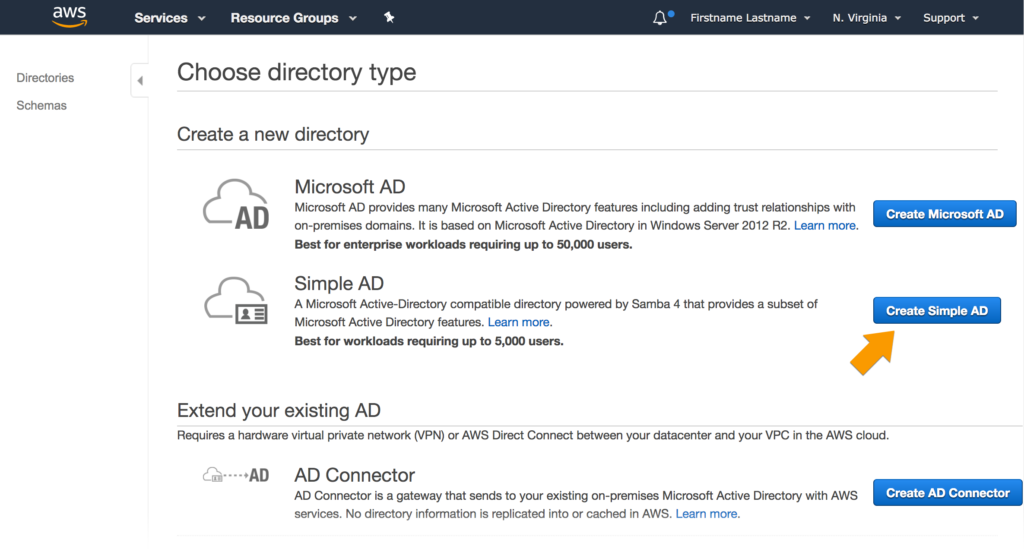This screenshot has height=549, width=1024.
Task: Click the Choose directory type title
Action: click(x=296, y=72)
